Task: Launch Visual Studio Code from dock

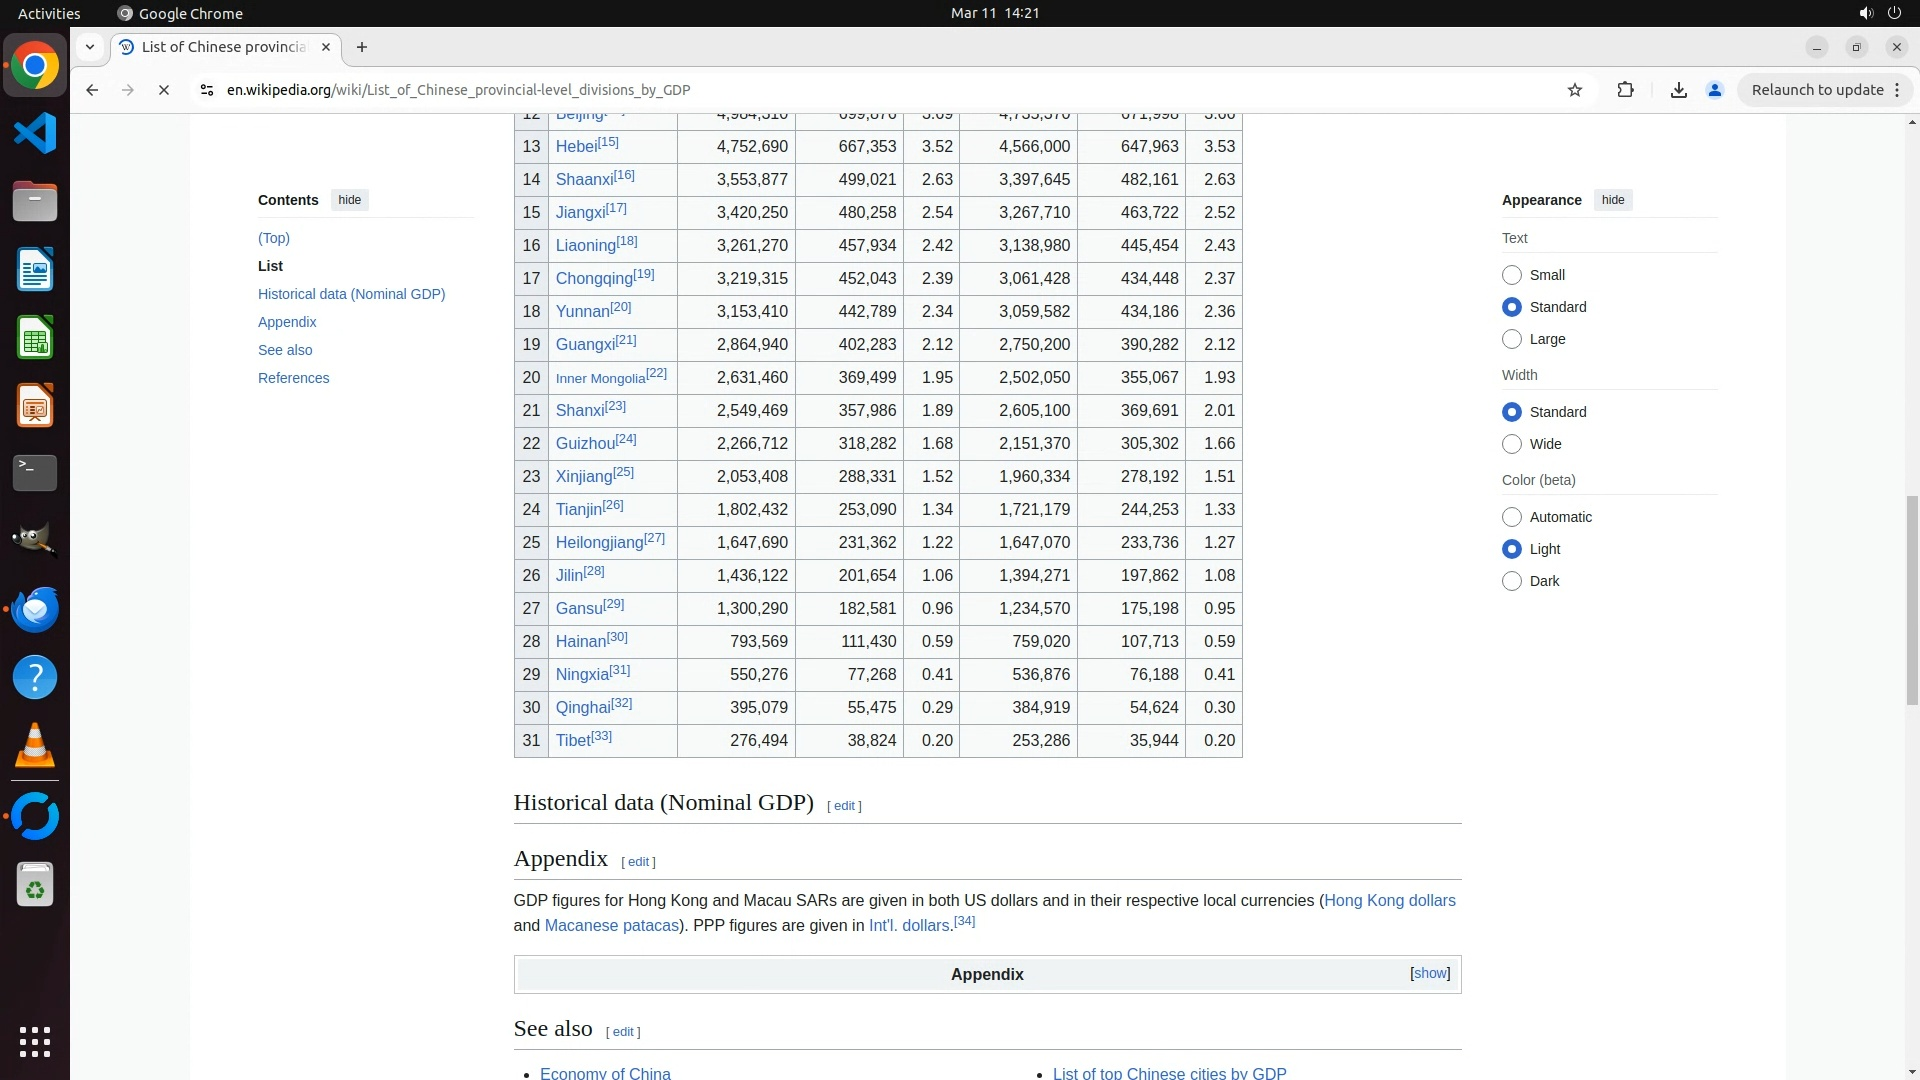Action: pyautogui.click(x=35, y=134)
